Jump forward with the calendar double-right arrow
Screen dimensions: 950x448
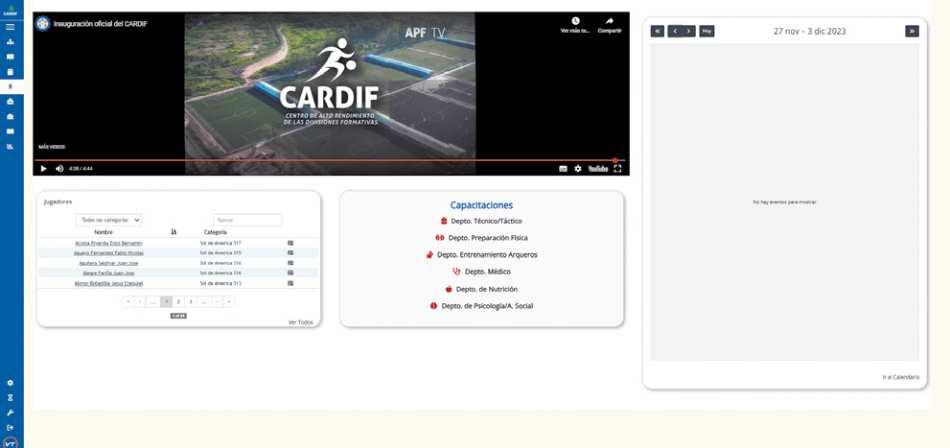pyautogui.click(x=912, y=31)
